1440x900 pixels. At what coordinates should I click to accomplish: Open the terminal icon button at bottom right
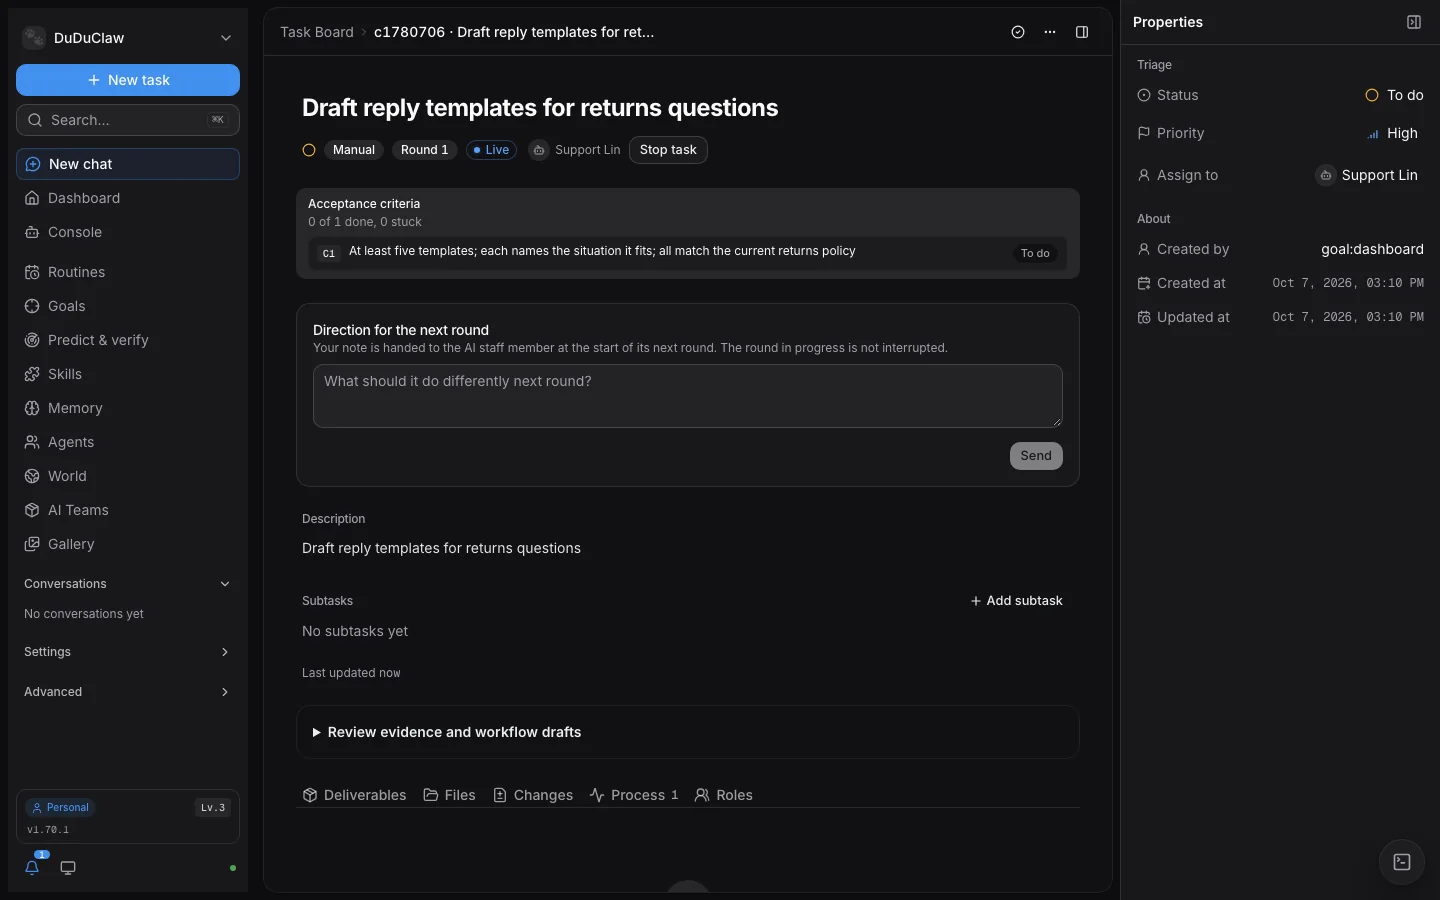1402,862
